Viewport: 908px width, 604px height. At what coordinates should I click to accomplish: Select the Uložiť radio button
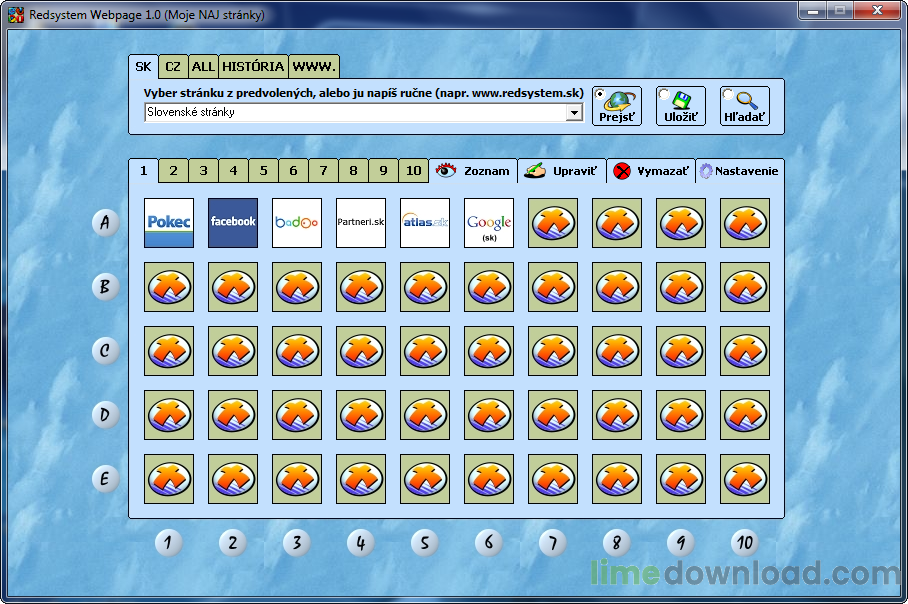click(x=664, y=94)
